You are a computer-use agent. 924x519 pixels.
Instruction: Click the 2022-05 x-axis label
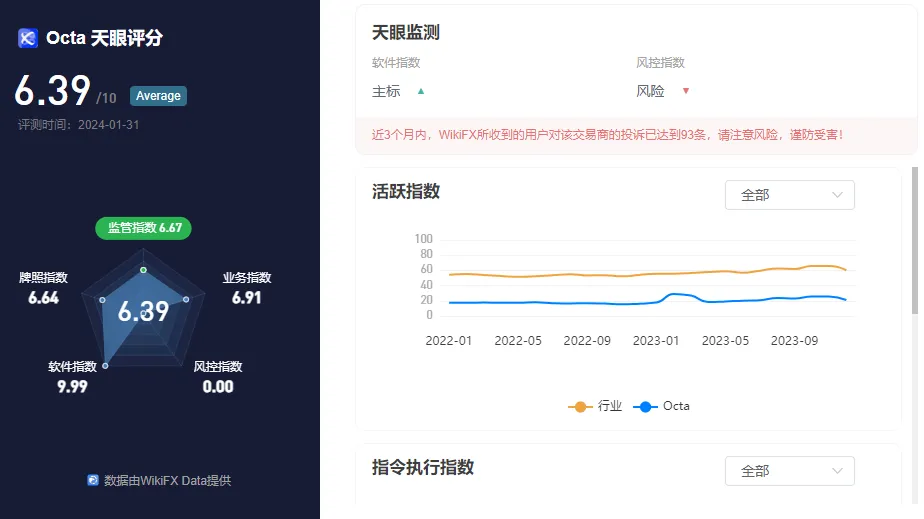pyautogui.click(x=518, y=341)
